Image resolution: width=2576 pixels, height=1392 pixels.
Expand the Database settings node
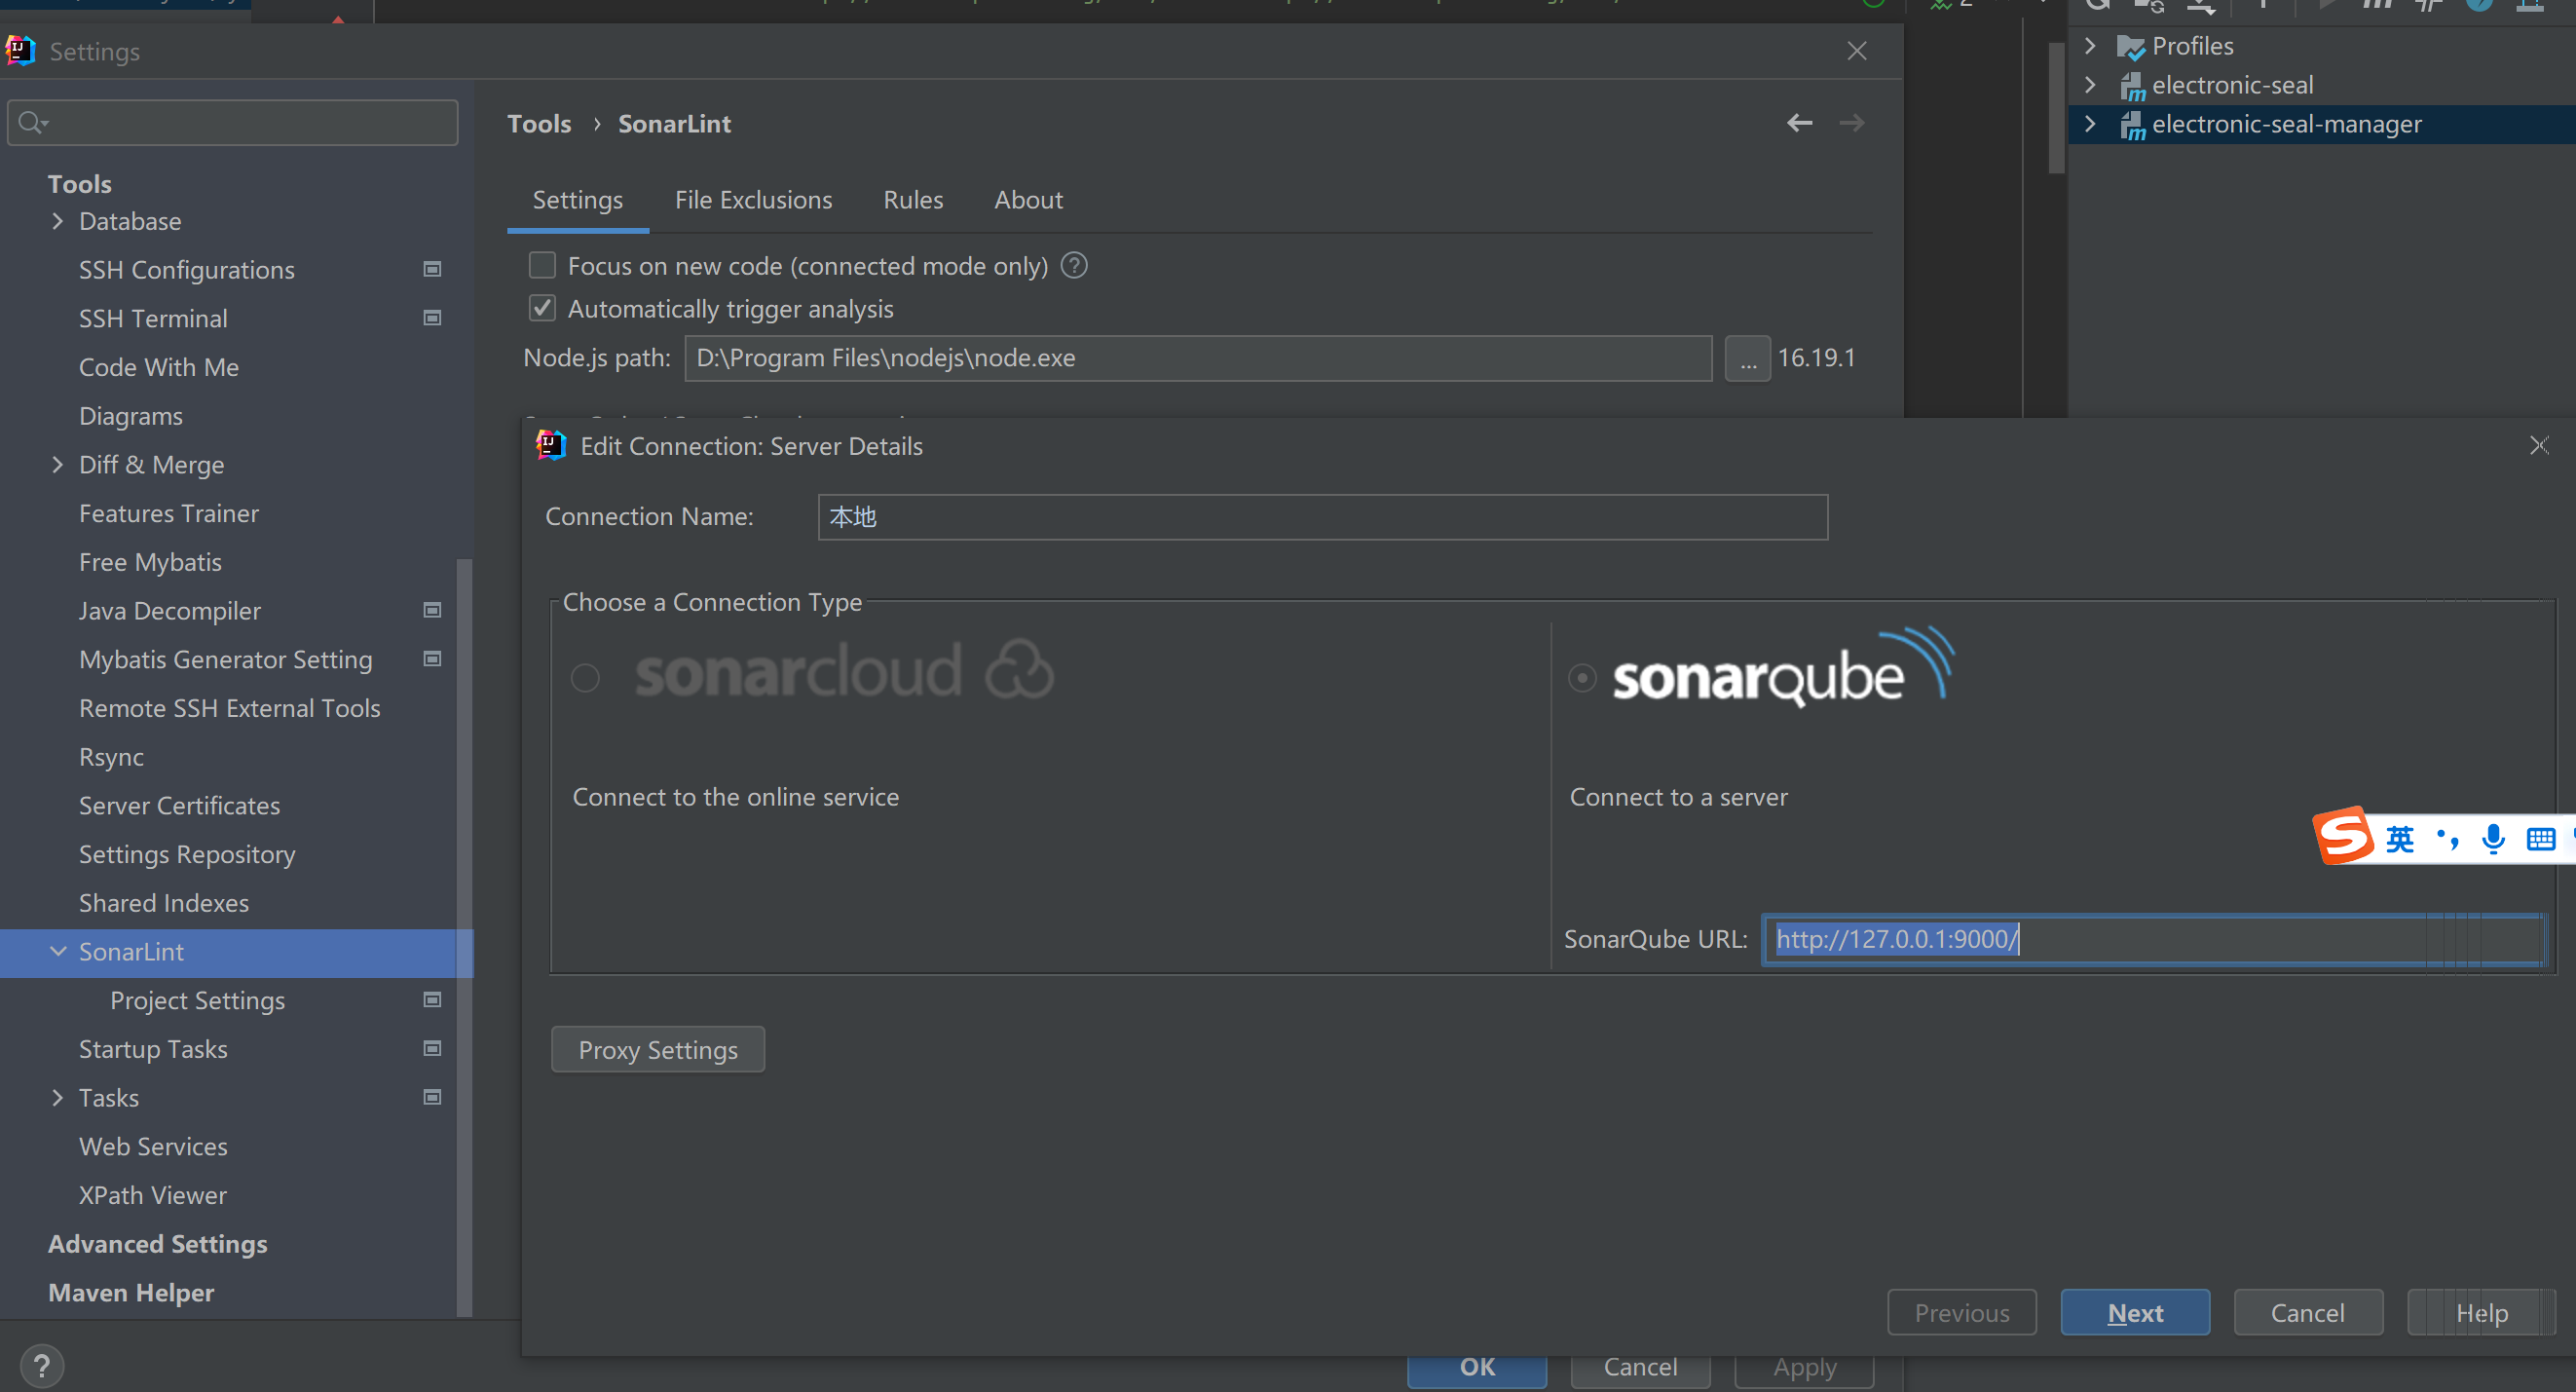(57, 221)
